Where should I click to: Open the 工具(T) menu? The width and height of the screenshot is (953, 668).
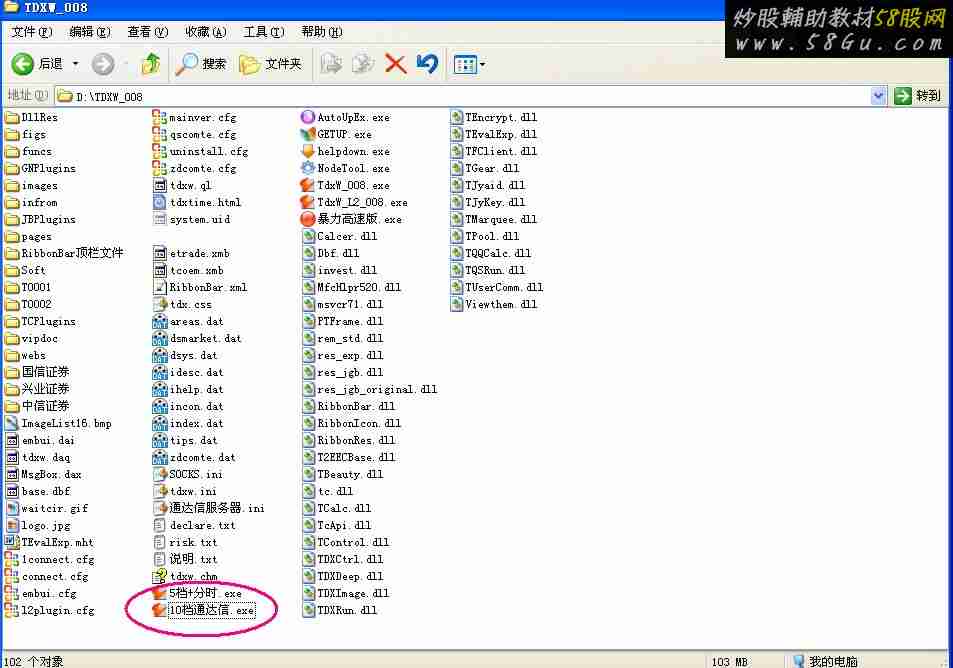(264, 32)
